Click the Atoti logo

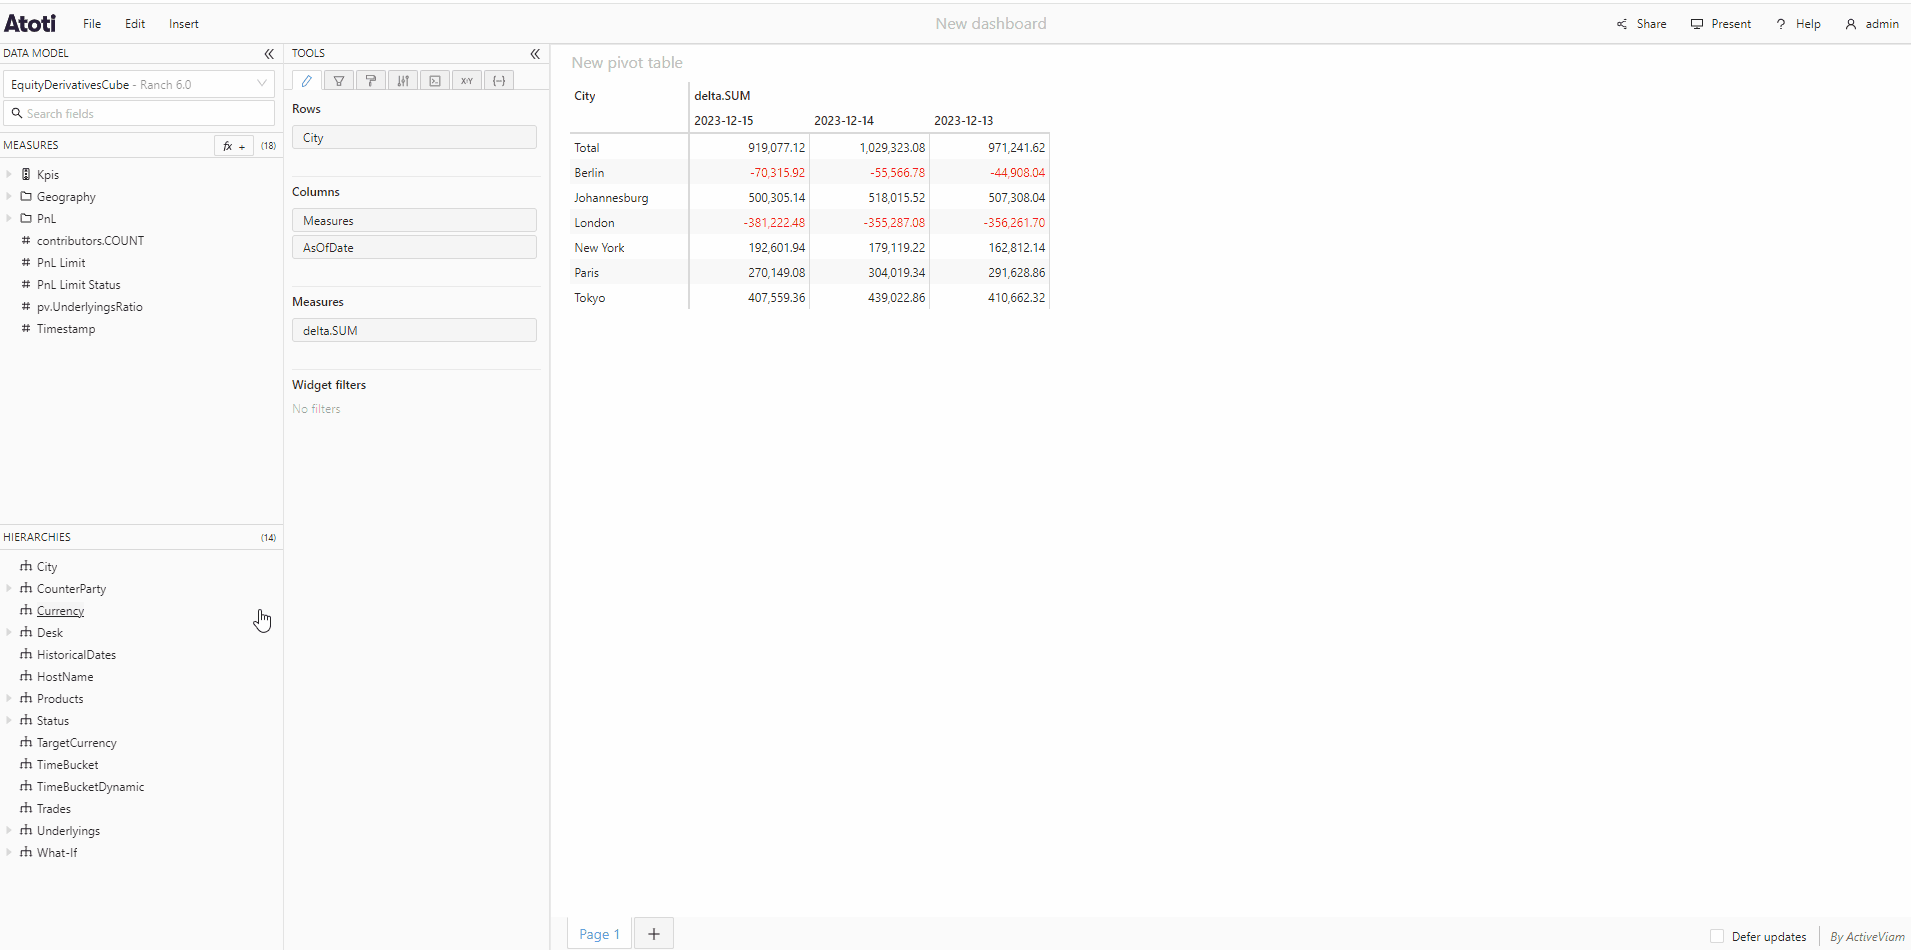pos(30,23)
